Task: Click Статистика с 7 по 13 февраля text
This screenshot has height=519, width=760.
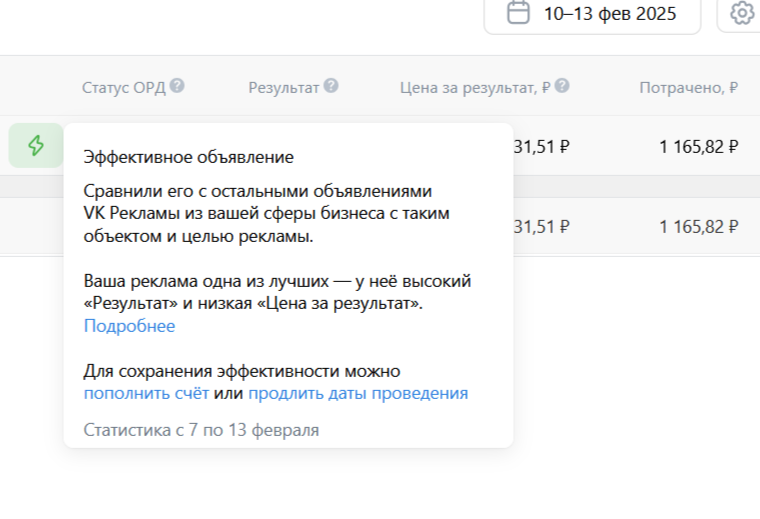Action: click(x=201, y=430)
